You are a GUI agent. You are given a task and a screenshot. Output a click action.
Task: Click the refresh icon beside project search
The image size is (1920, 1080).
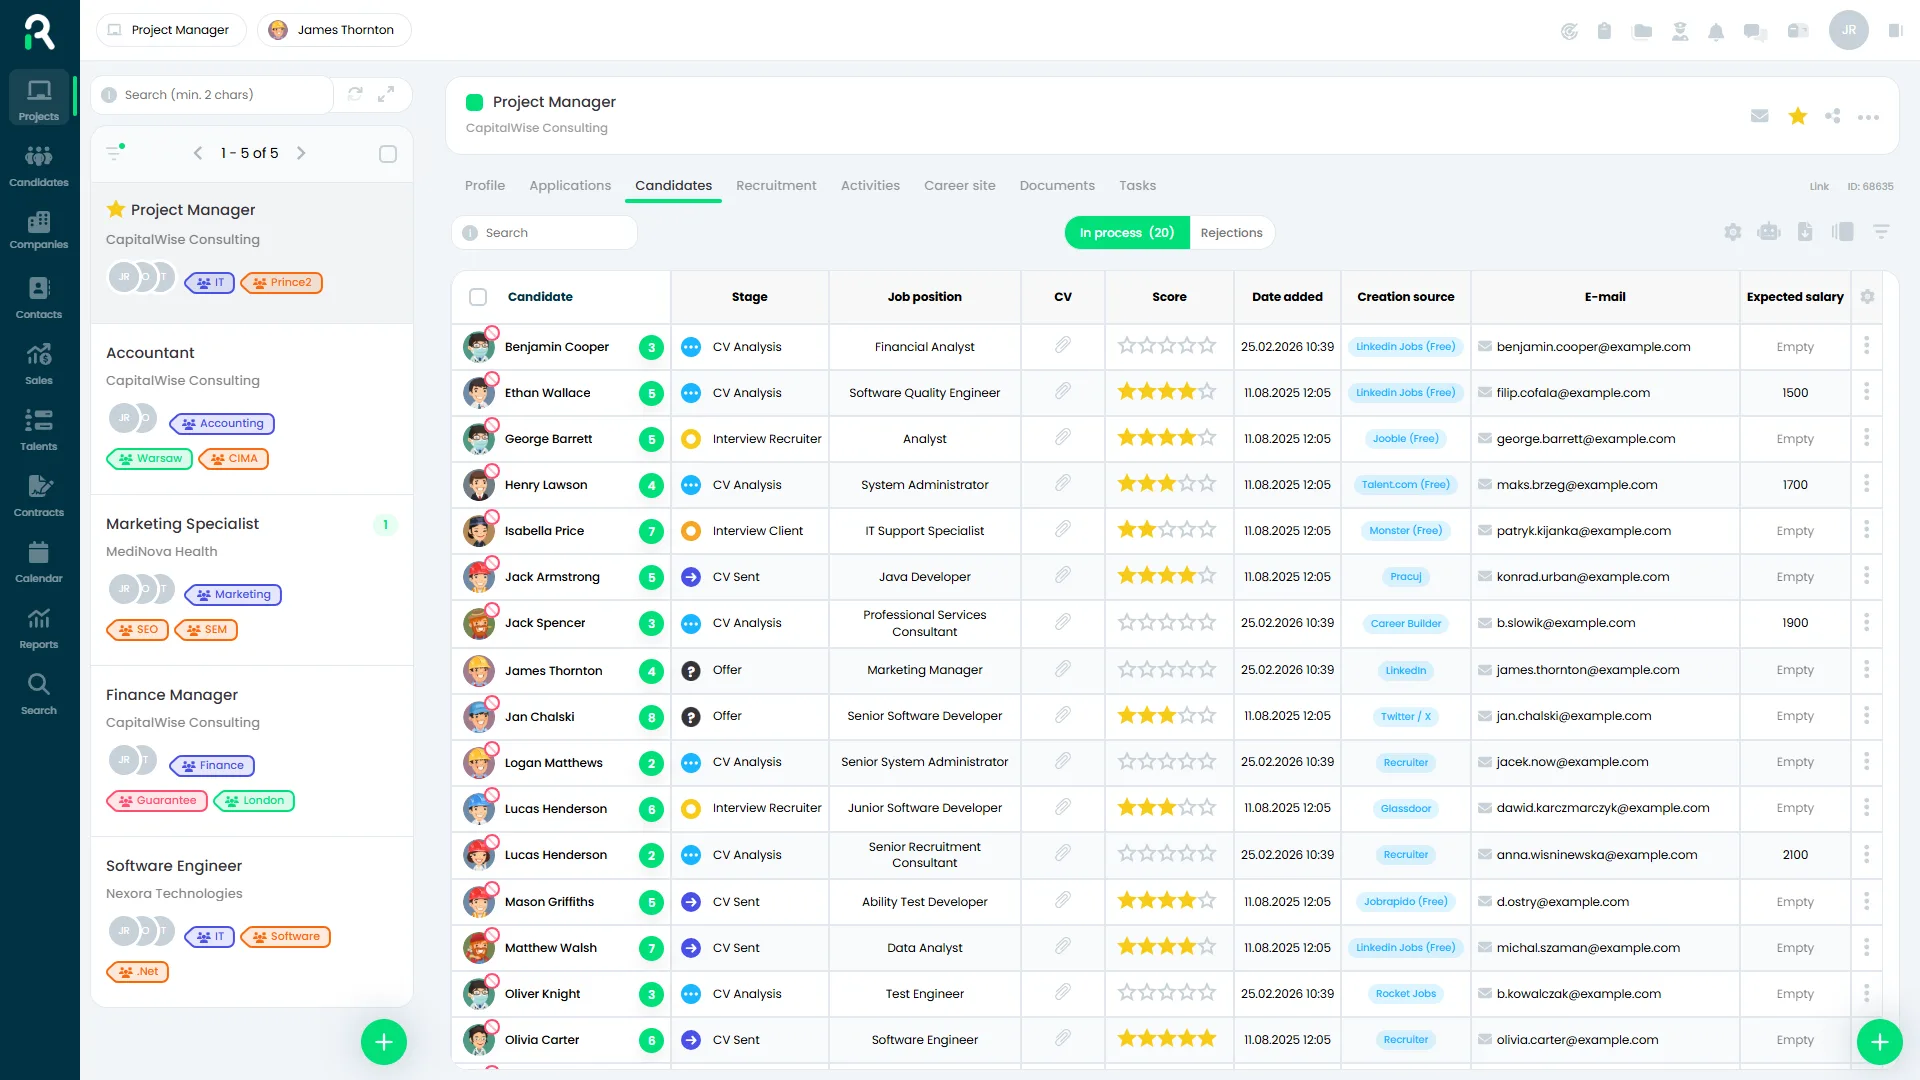tap(355, 94)
